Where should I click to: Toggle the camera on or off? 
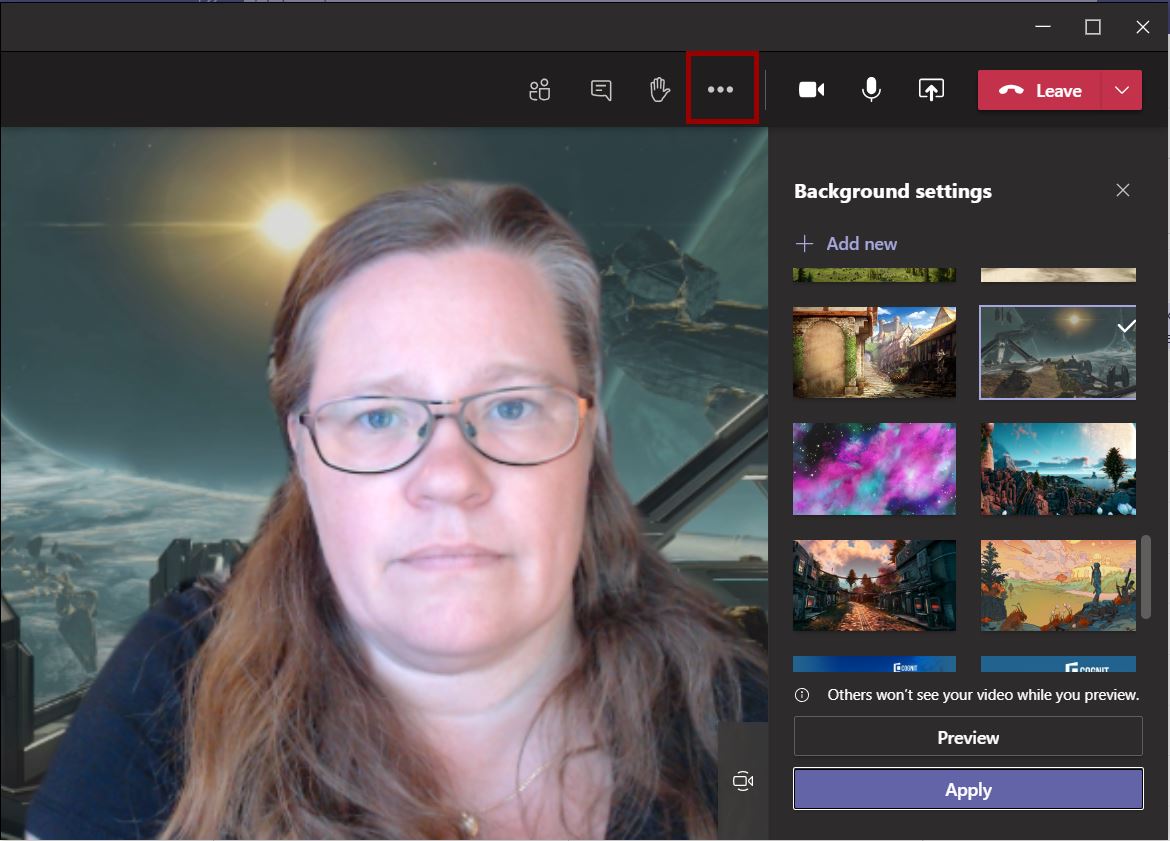coord(811,90)
